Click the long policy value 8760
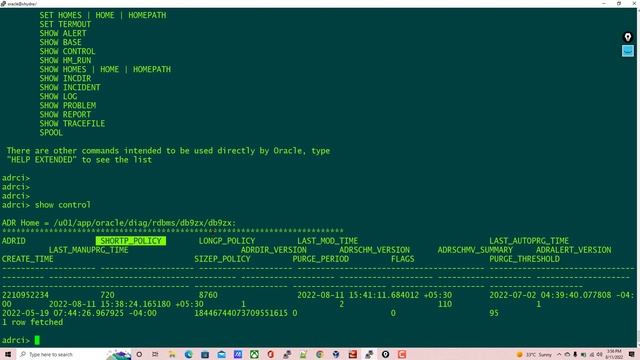Screen dimensions: 640x360 click(208, 295)
